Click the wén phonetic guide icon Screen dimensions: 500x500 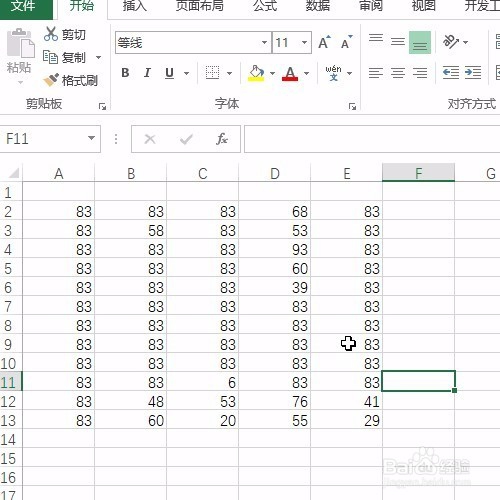tap(333, 73)
